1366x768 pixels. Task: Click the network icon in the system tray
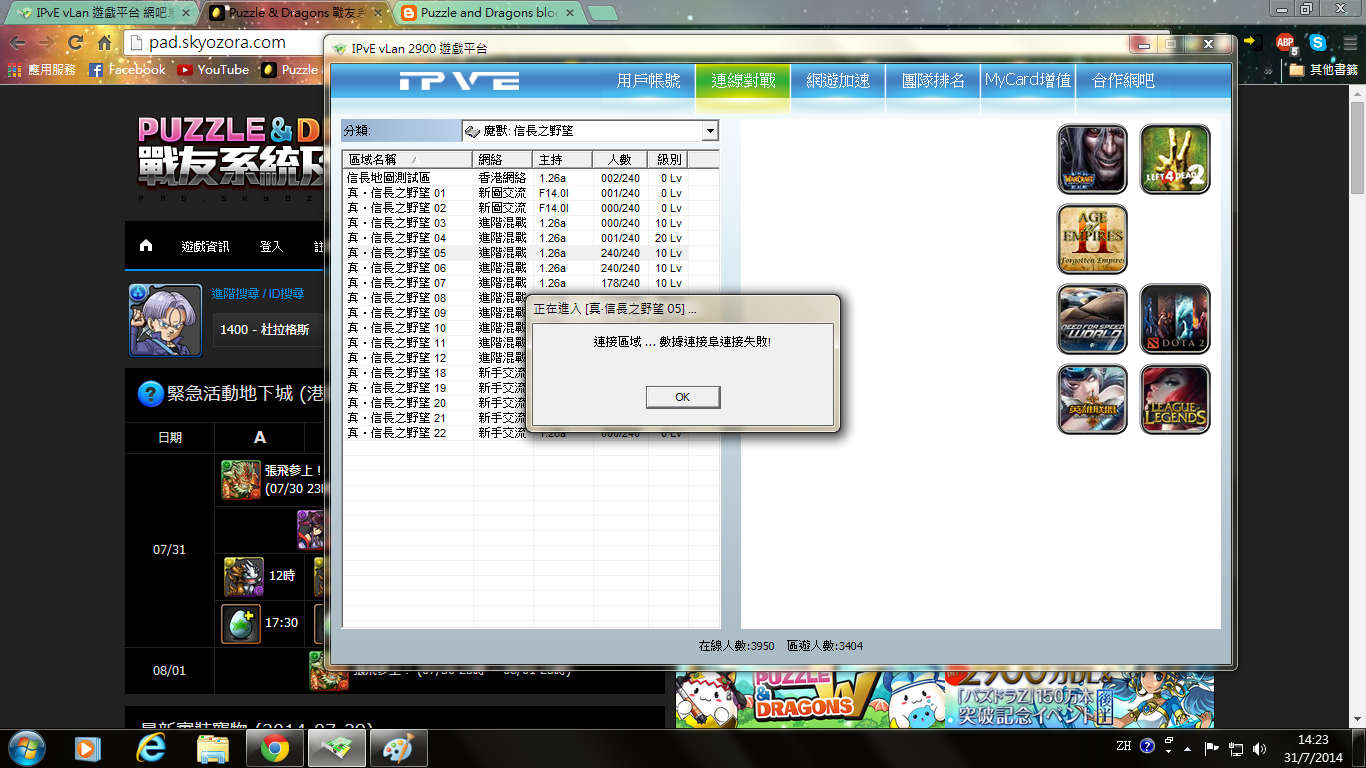[1235, 748]
